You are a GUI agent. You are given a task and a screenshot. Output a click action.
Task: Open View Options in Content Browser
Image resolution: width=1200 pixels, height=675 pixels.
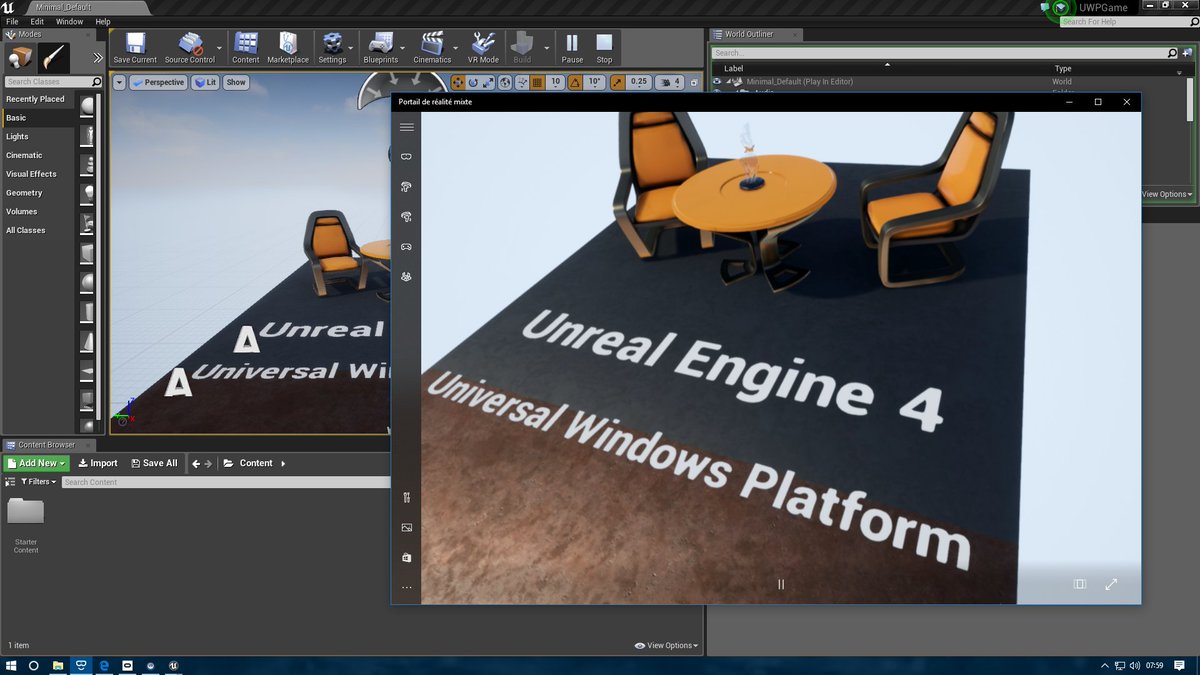(667, 646)
